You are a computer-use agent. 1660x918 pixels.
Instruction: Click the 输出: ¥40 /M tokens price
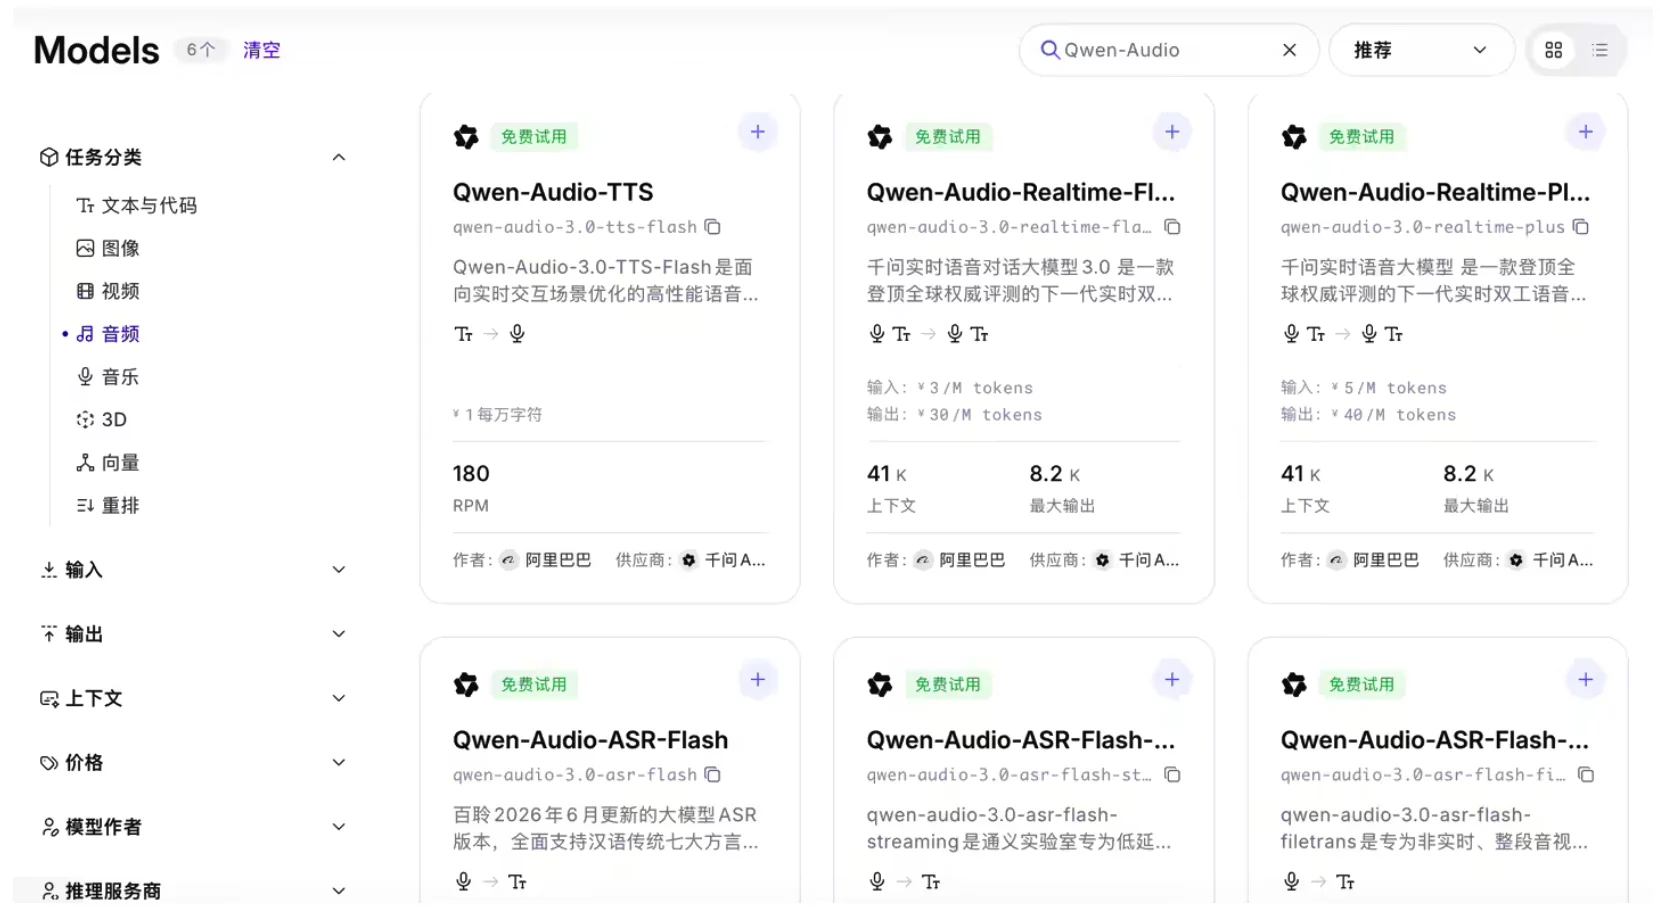[1368, 415]
